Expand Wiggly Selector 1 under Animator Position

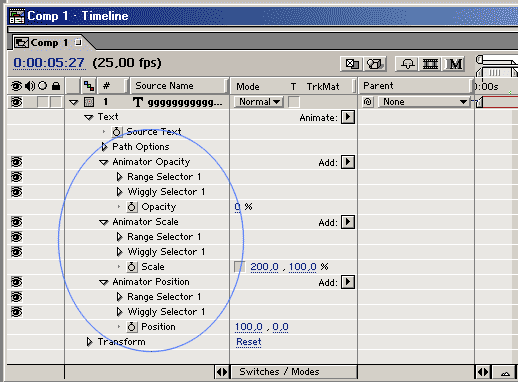[x=119, y=312]
